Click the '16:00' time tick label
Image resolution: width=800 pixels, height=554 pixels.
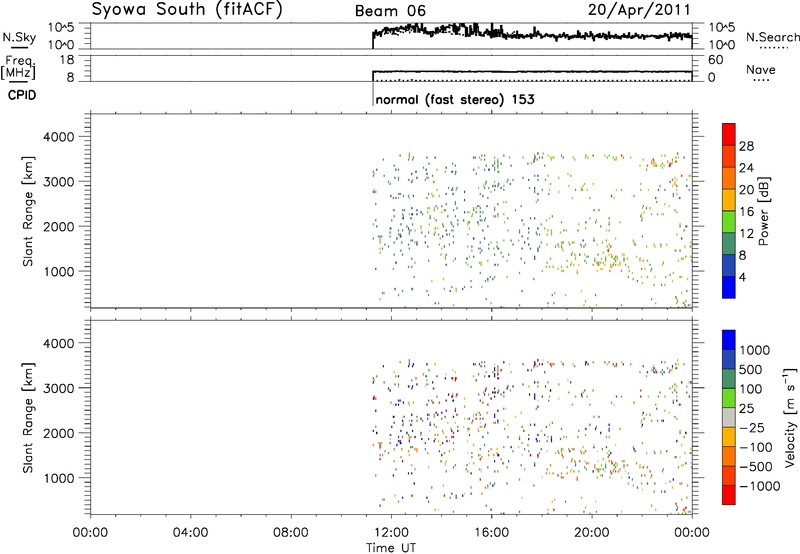(491, 533)
